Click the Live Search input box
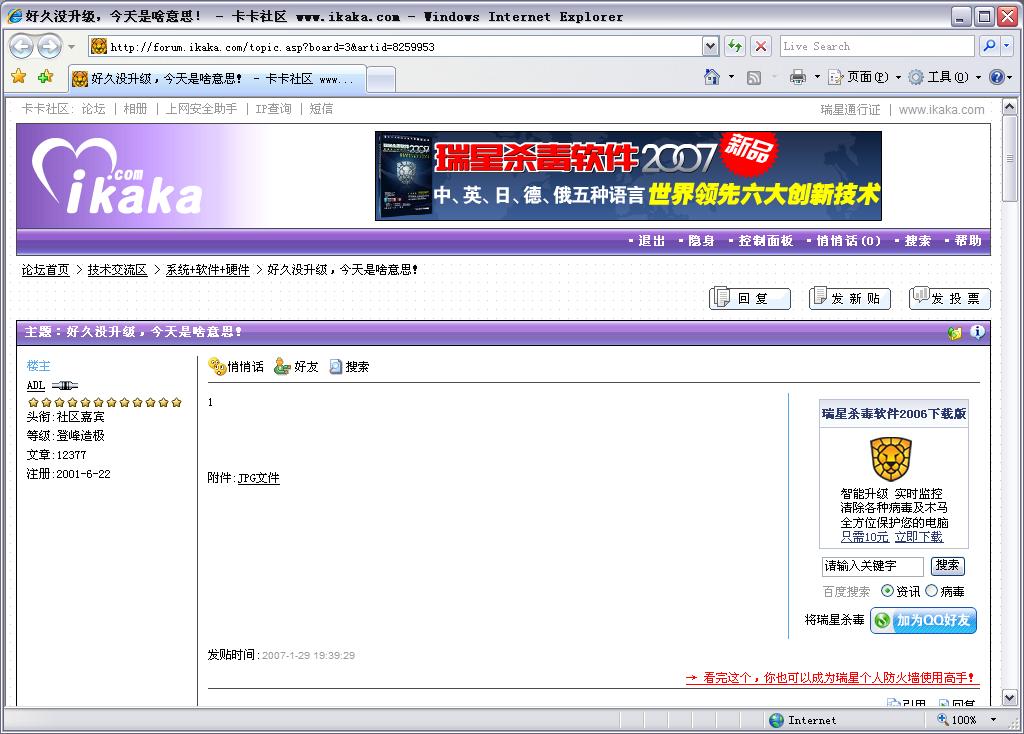The image size is (1024, 734). [876, 46]
